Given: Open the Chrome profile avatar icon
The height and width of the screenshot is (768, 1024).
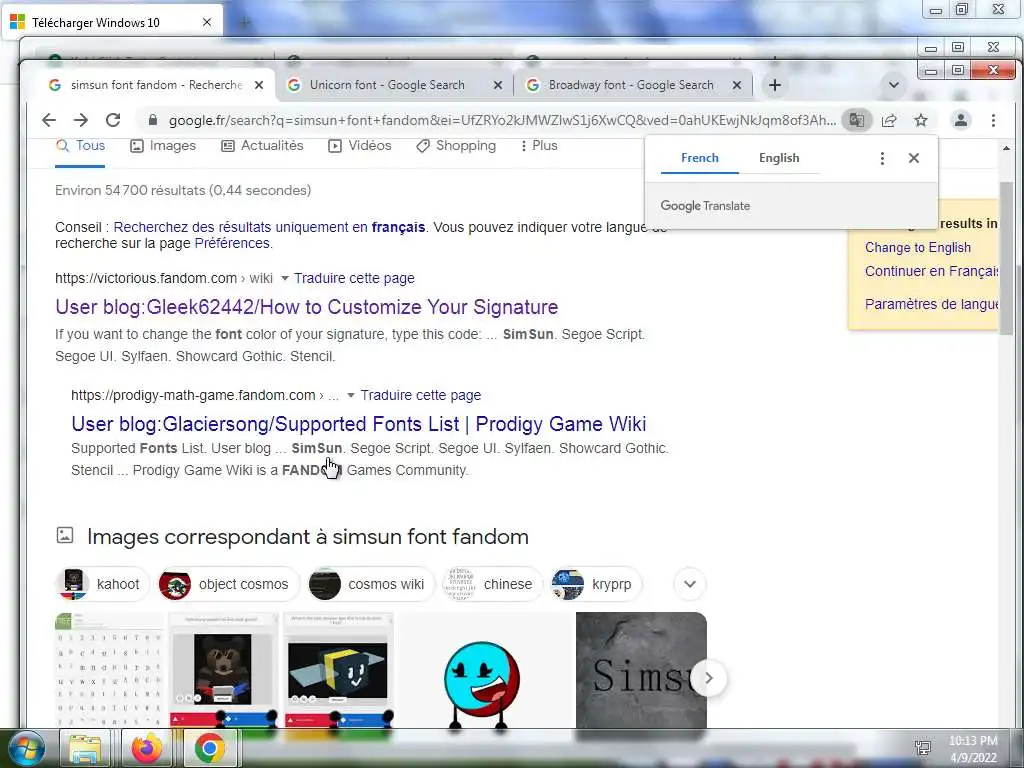Looking at the screenshot, I should click(x=961, y=120).
